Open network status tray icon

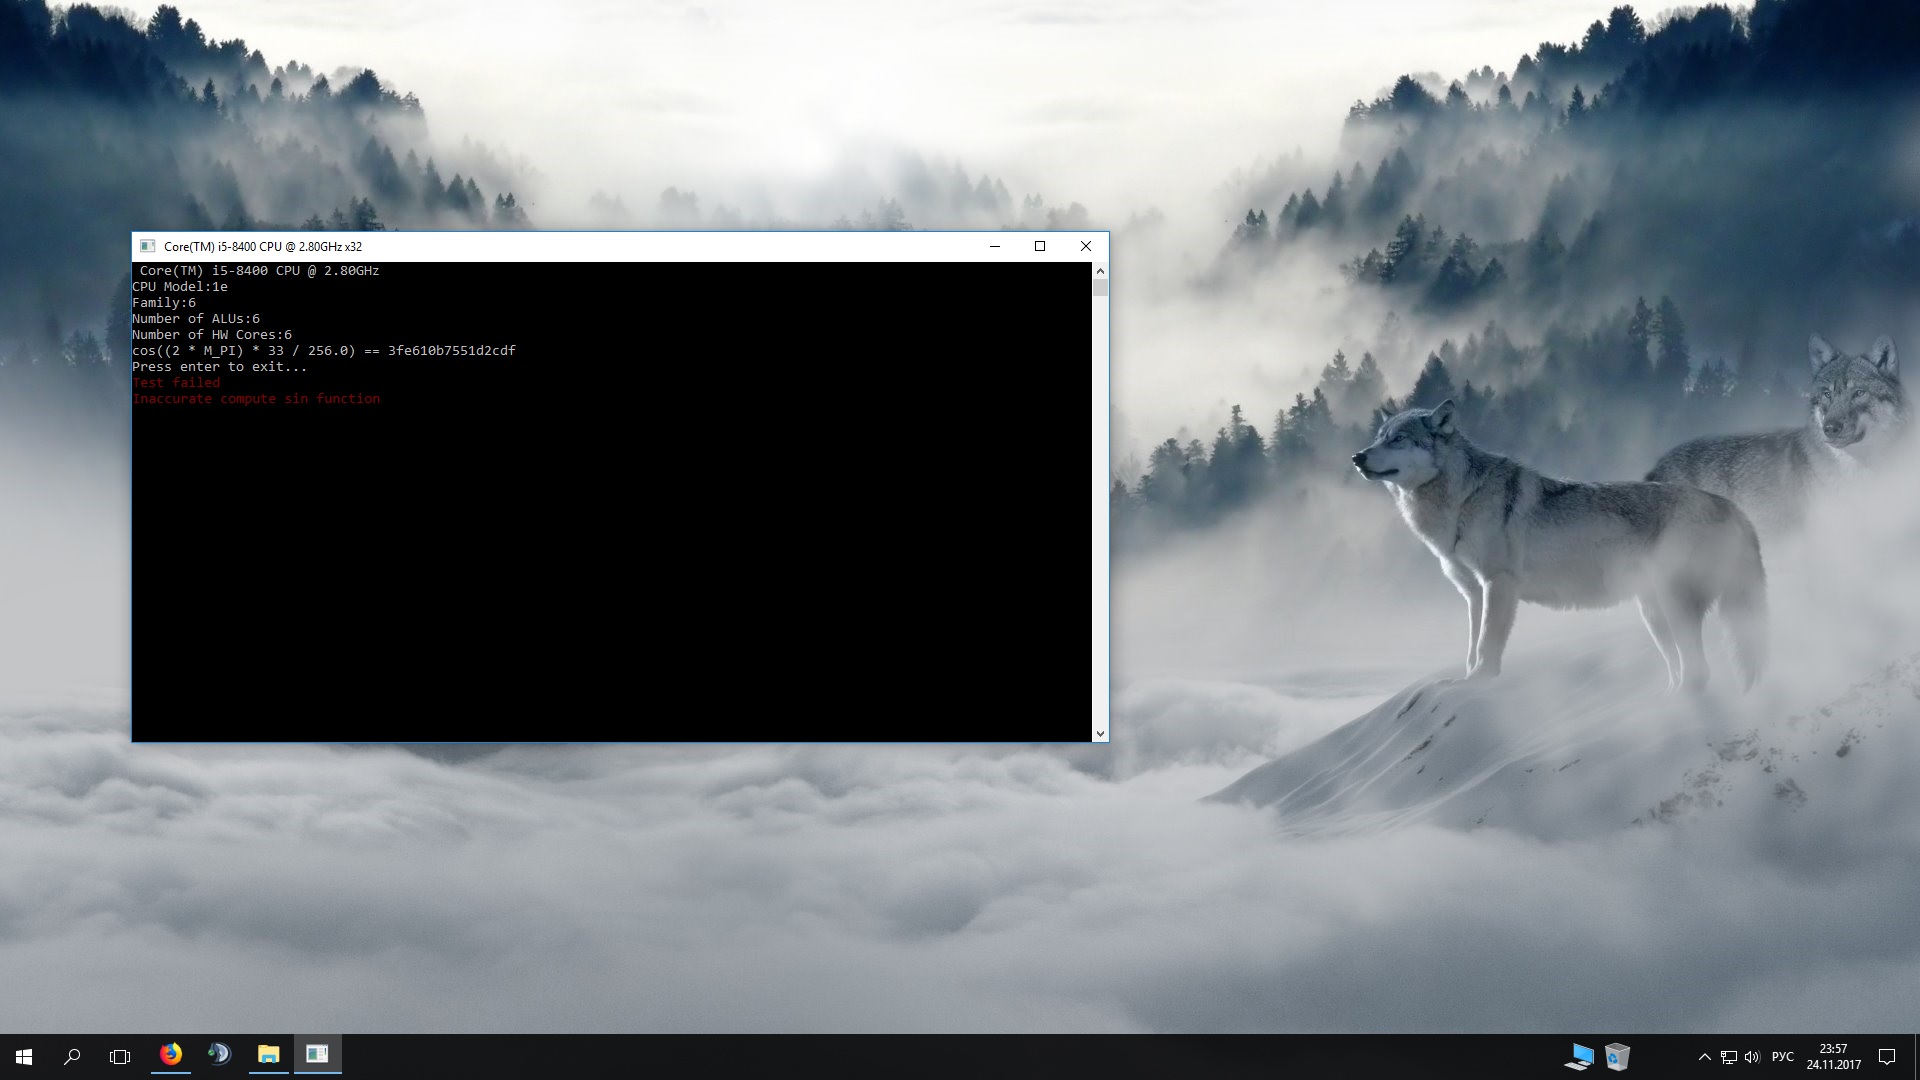[1728, 1057]
